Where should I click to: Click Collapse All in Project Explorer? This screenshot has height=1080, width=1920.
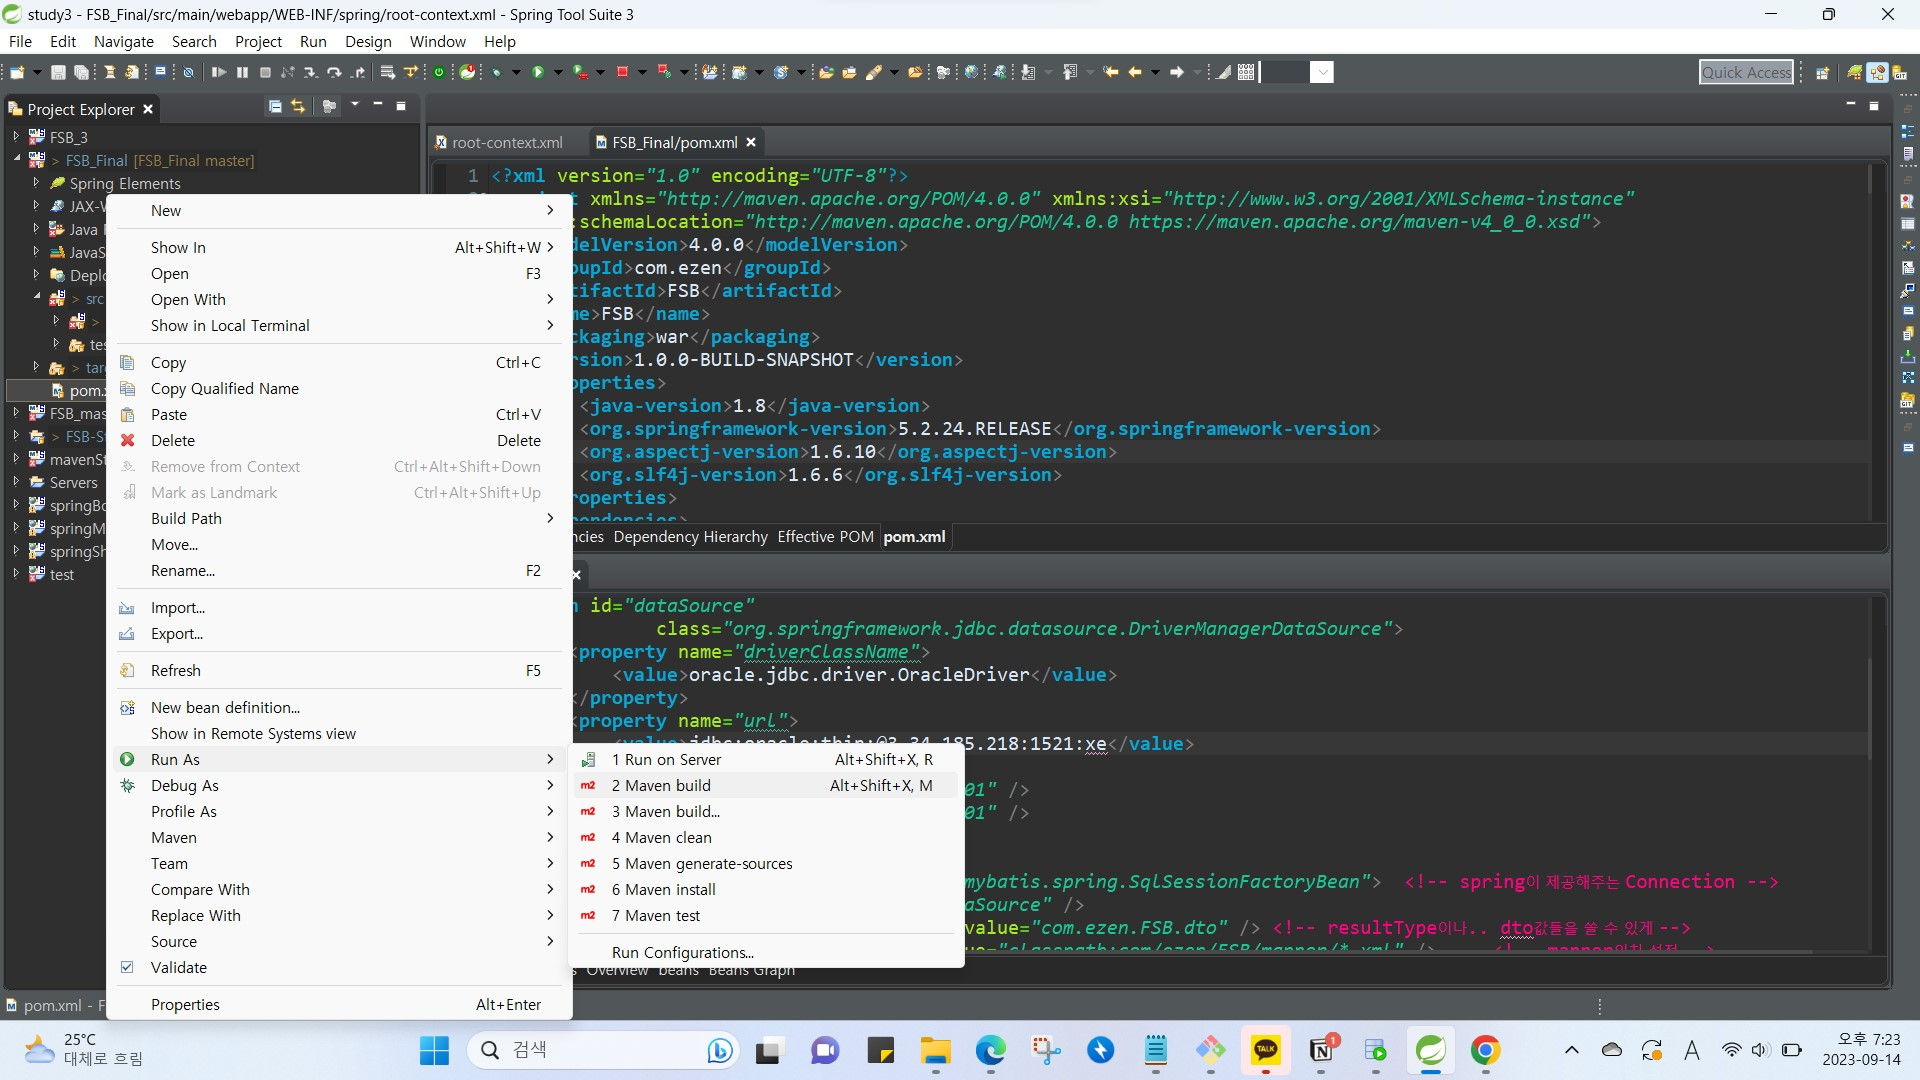point(275,106)
